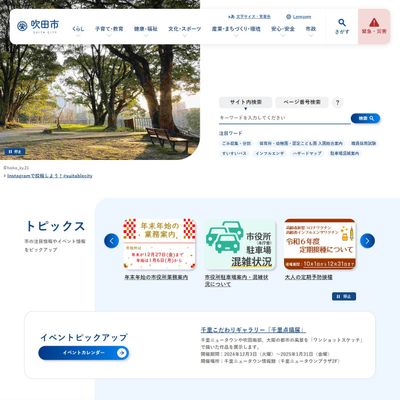
Task: Click the globe Language link
Action: [x=299, y=17]
